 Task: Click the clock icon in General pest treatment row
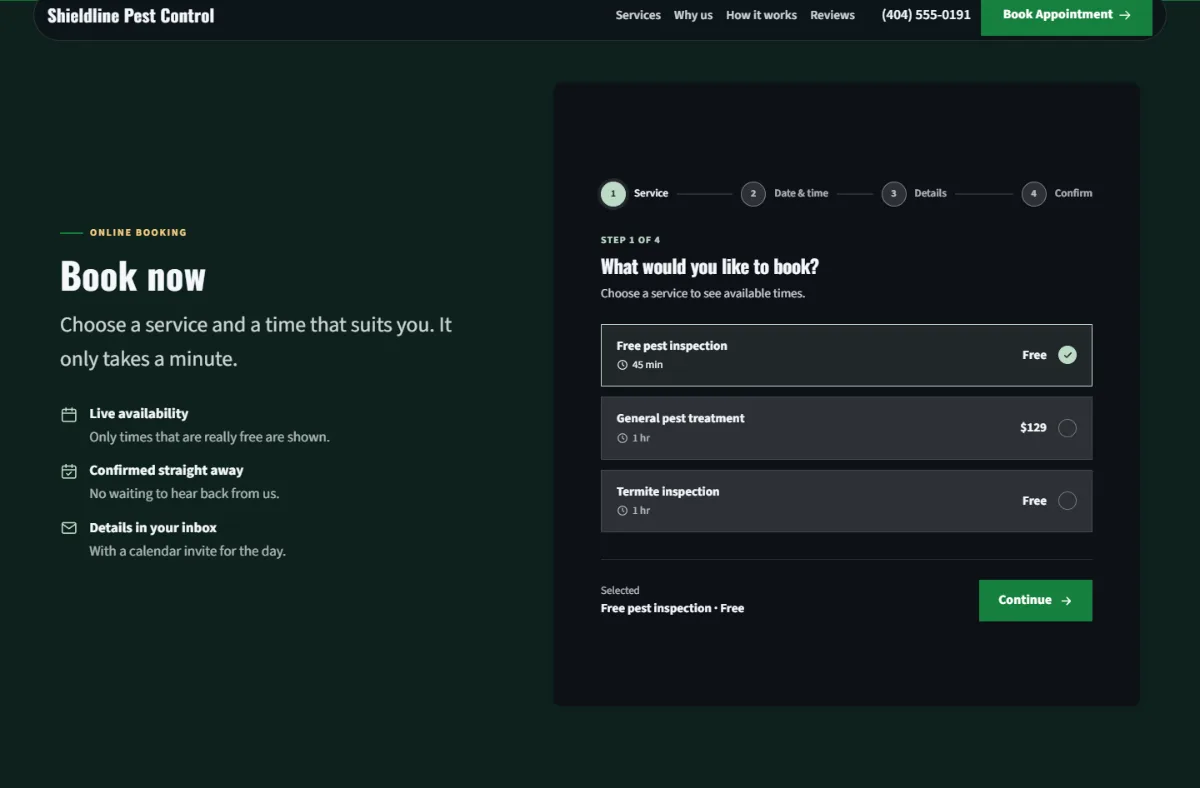click(622, 438)
